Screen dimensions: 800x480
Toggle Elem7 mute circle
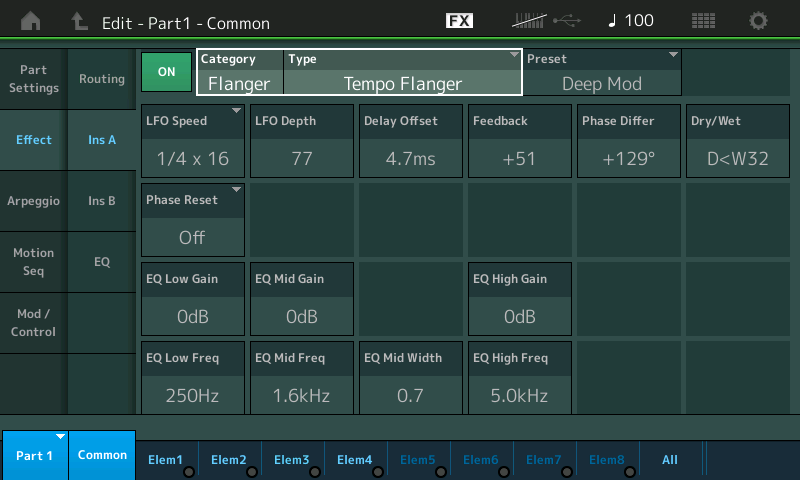pos(567,472)
